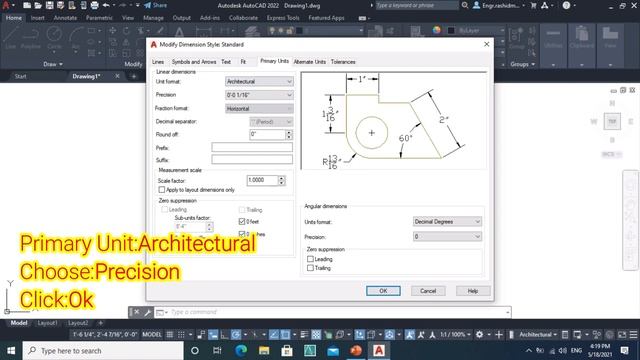Switch to the Text tab in dialog

point(226,62)
